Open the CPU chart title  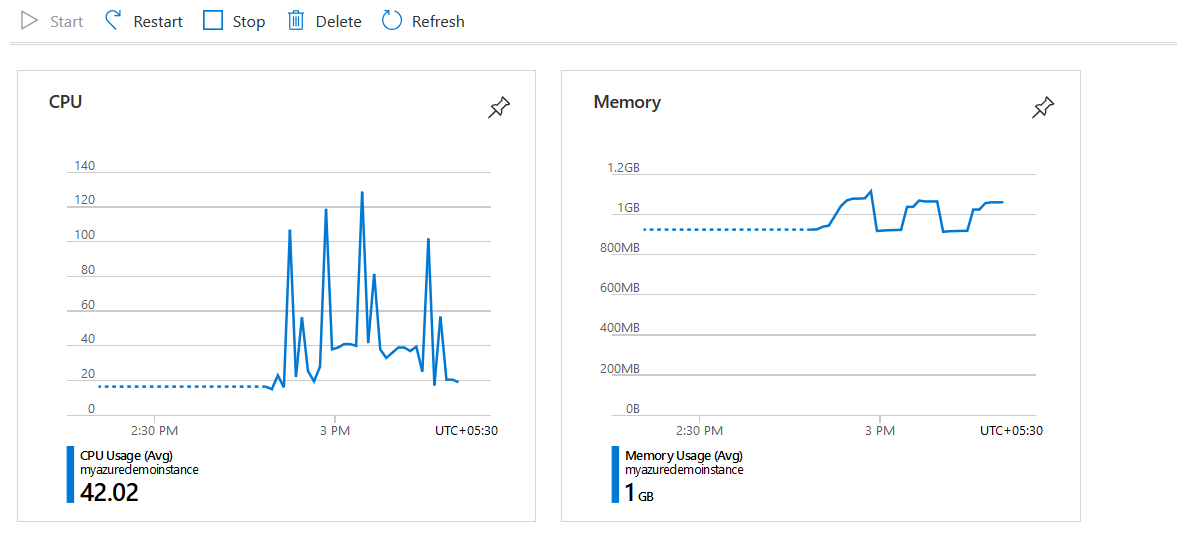pos(65,102)
